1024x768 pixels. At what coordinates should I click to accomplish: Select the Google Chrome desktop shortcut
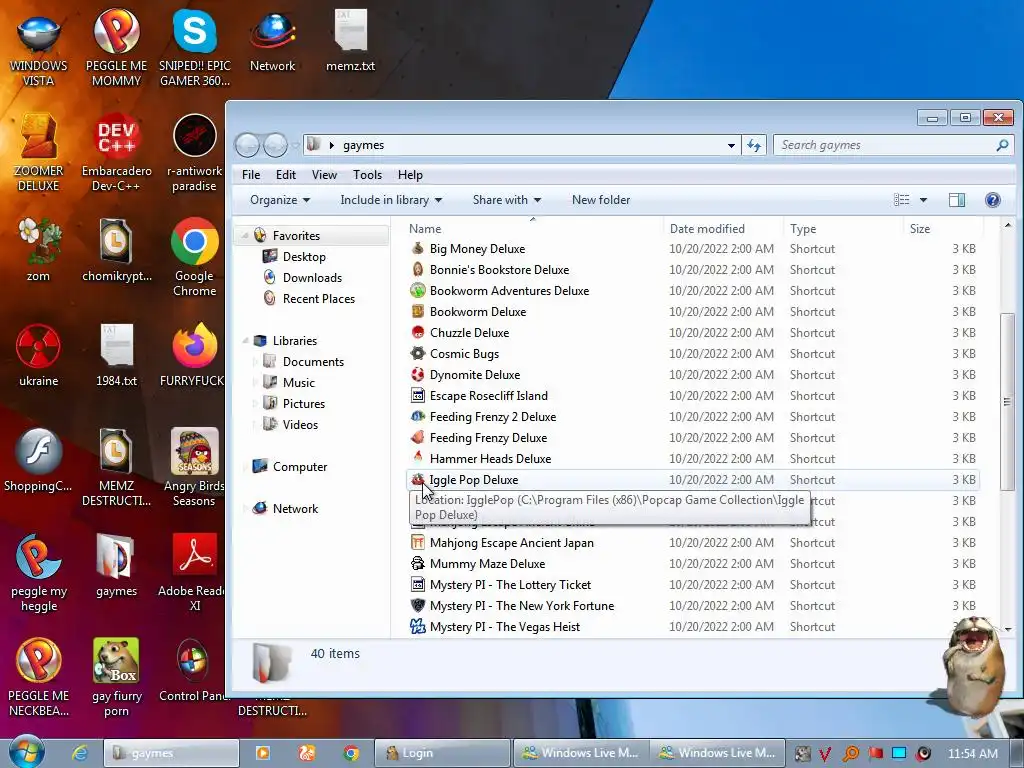[195, 257]
